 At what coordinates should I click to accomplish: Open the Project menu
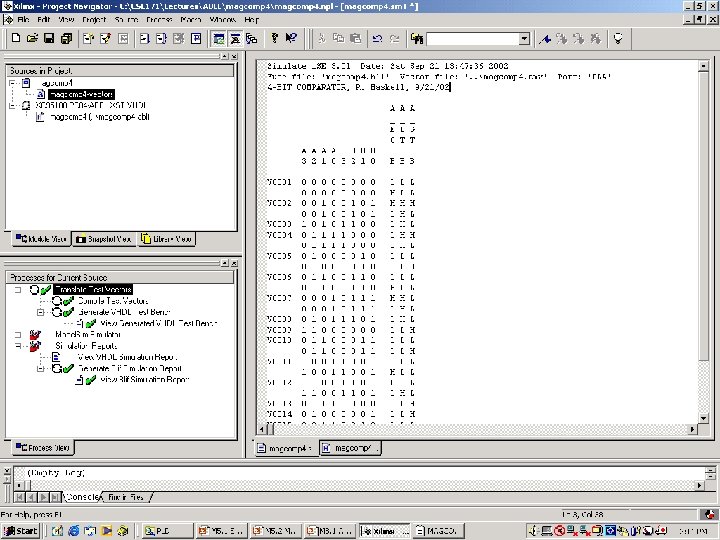pyautogui.click(x=94, y=20)
